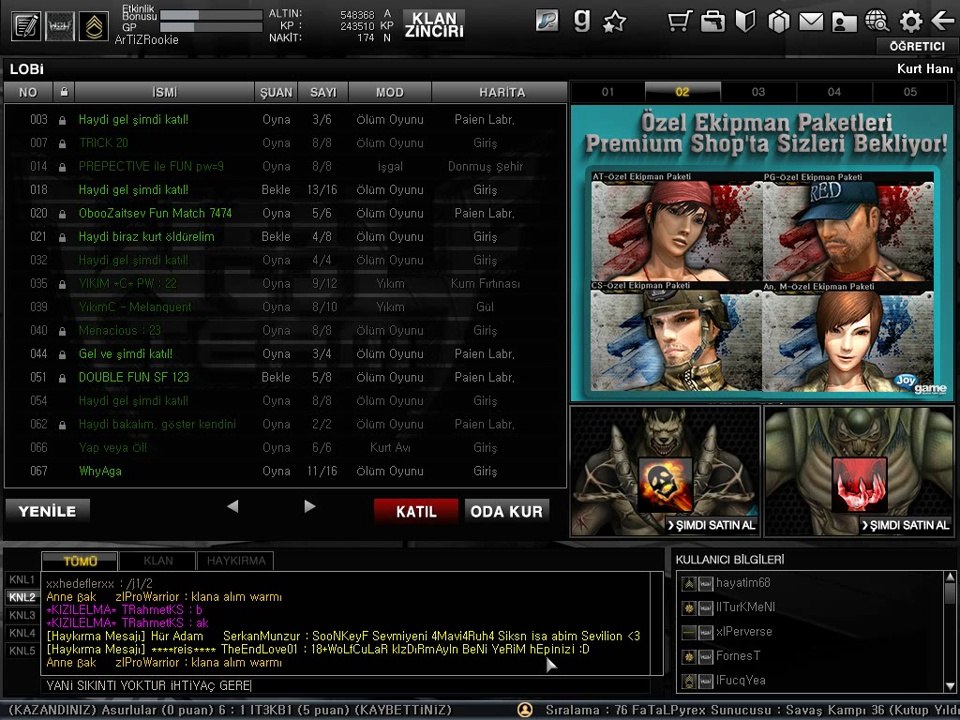The height and width of the screenshot is (720, 960).
Task: Sort rooms by İSMİ column header
Action: pos(164,92)
